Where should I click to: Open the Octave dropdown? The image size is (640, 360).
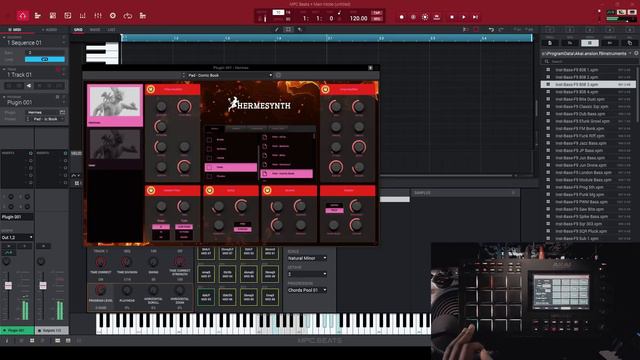(307, 274)
